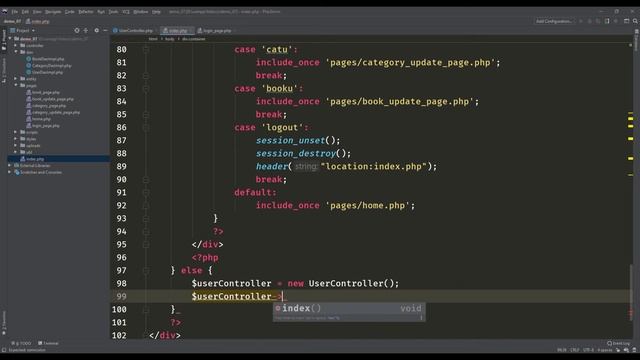The width and height of the screenshot is (640, 360).
Task: Click the div.container breadcrumb item
Action: 193,39
